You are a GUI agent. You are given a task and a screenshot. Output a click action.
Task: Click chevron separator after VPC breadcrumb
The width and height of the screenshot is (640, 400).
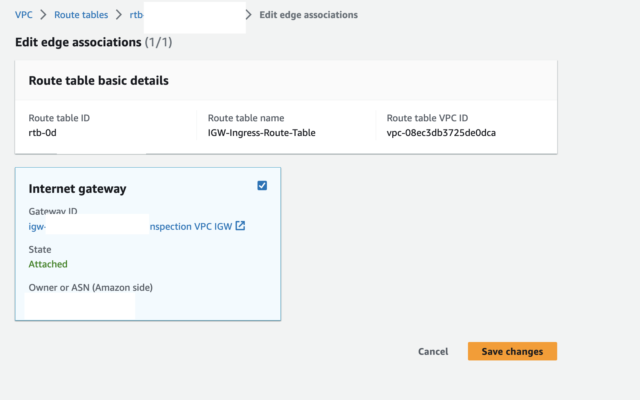click(43, 15)
